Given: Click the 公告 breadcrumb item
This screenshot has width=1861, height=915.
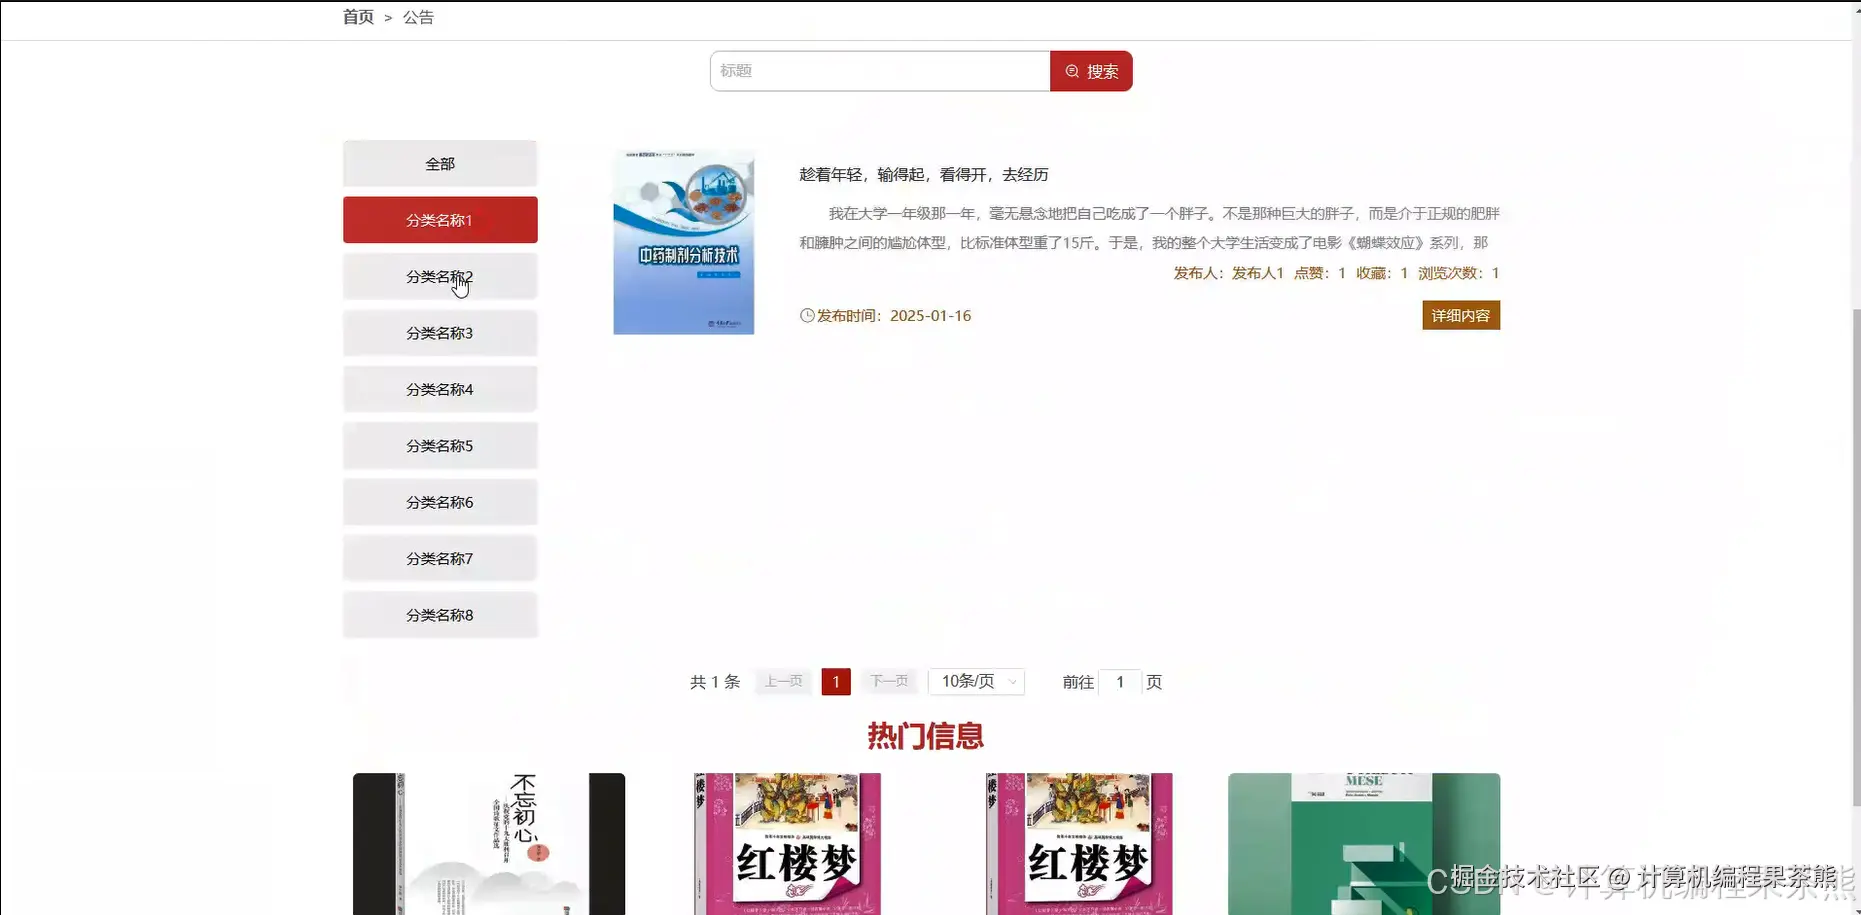Looking at the screenshot, I should coord(418,16).
